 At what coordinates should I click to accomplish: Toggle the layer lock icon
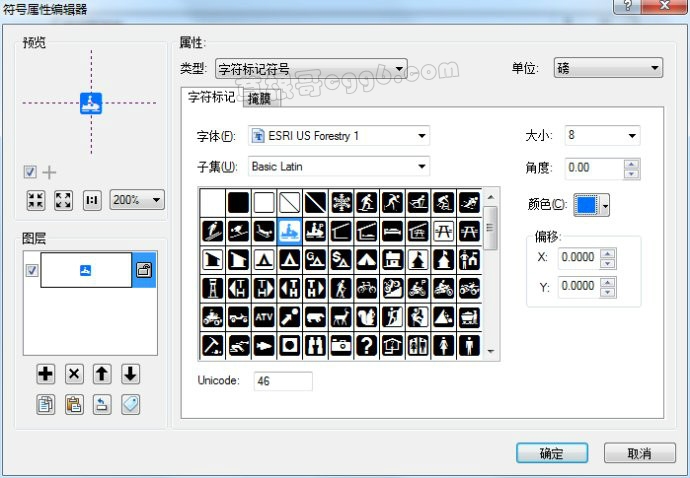(144, 269)
